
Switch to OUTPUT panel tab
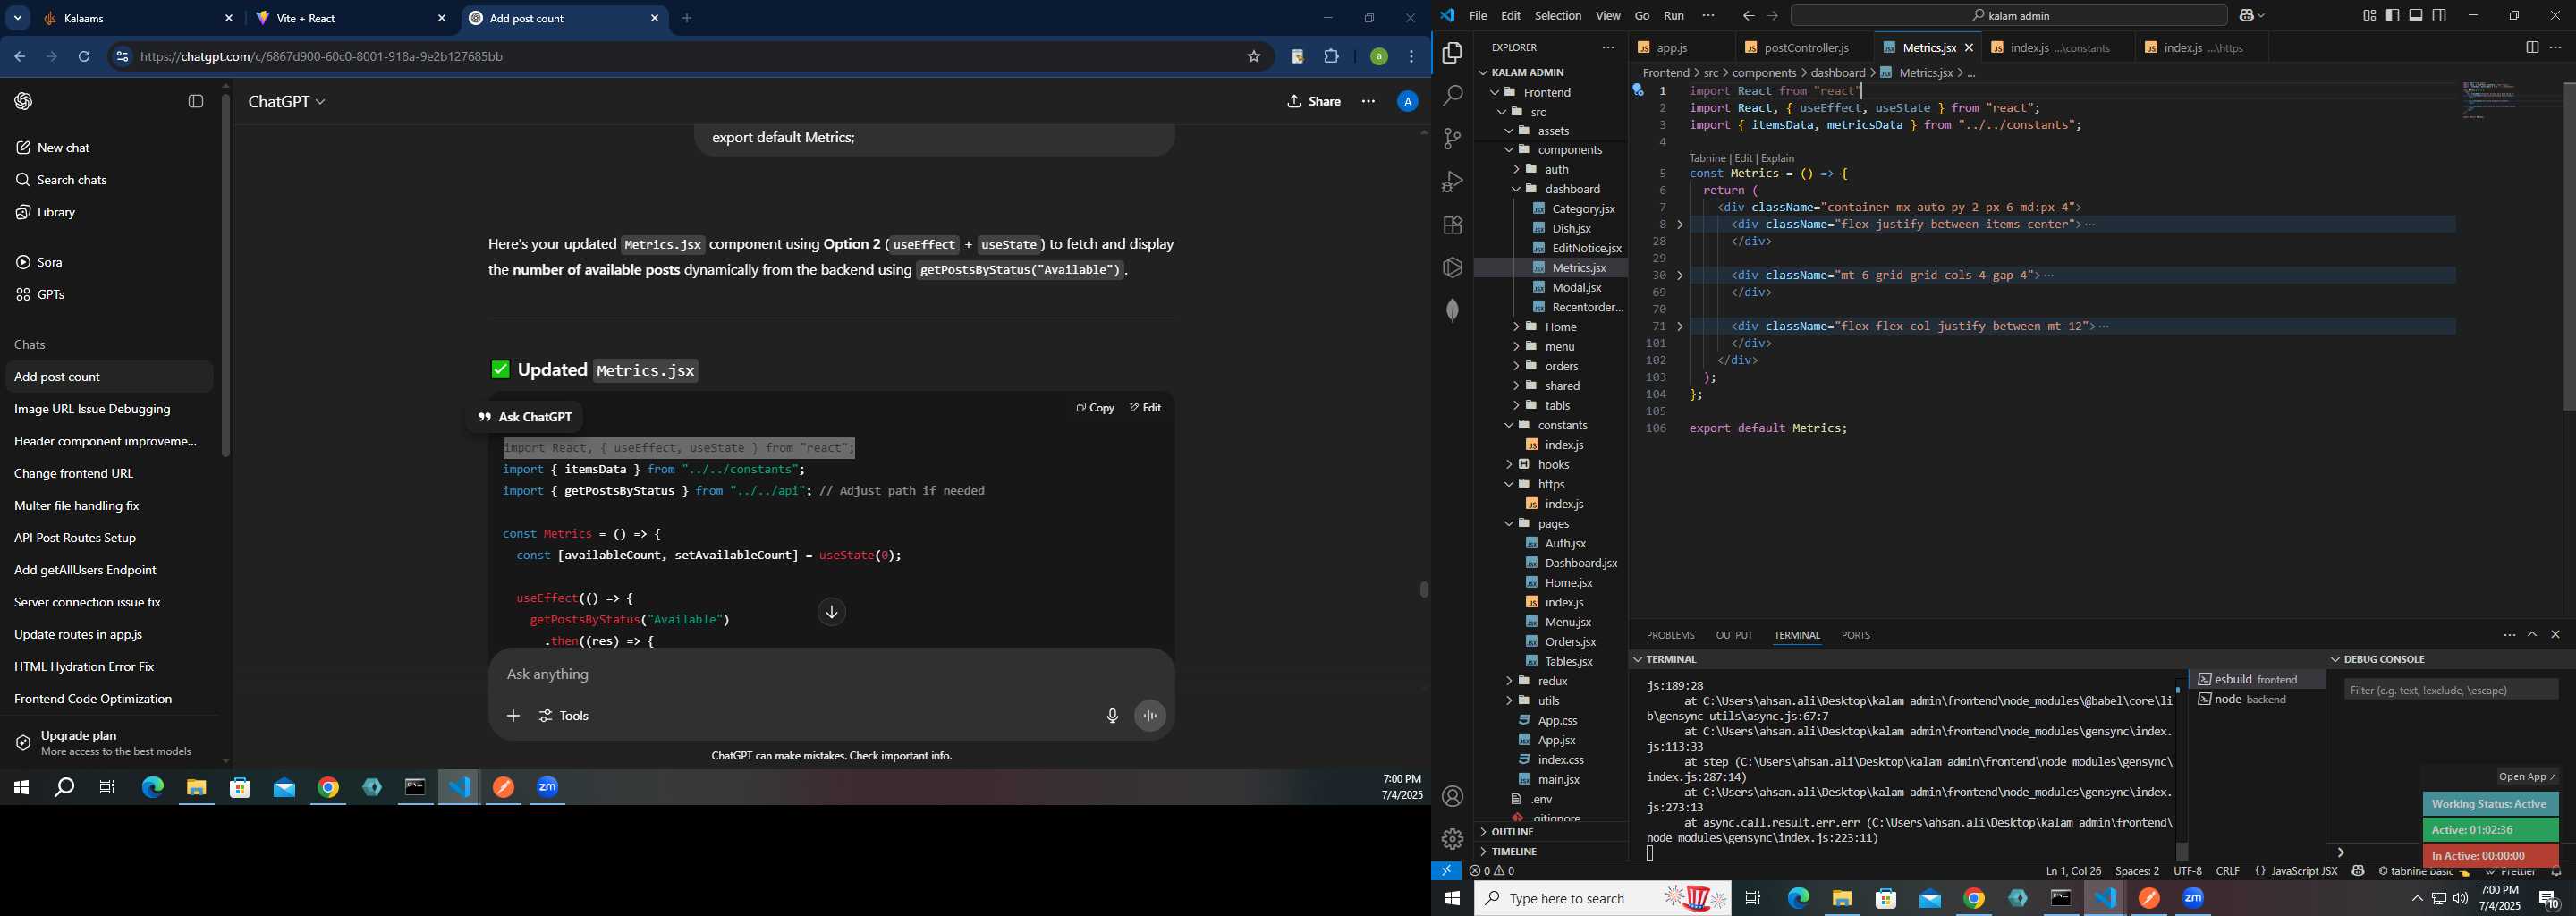point(1734,636)
